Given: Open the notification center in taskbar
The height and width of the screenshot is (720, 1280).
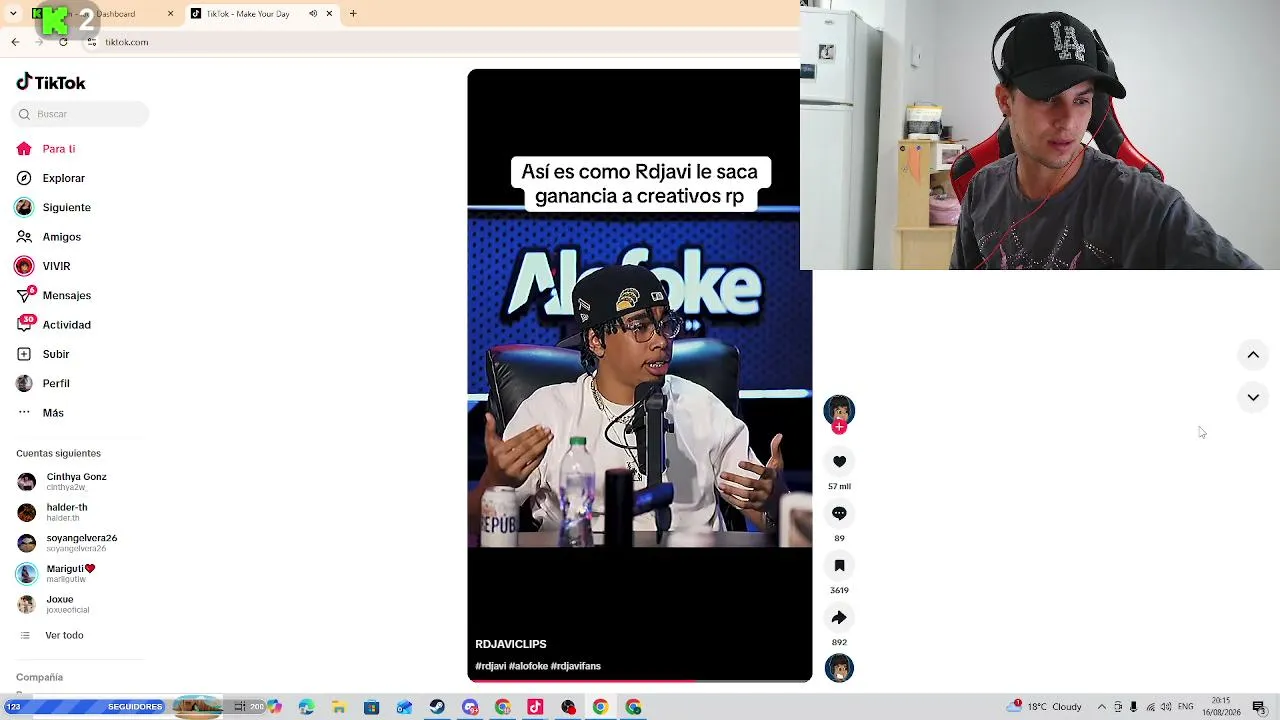Looking at the screenshot, I should coord(1259,707).
